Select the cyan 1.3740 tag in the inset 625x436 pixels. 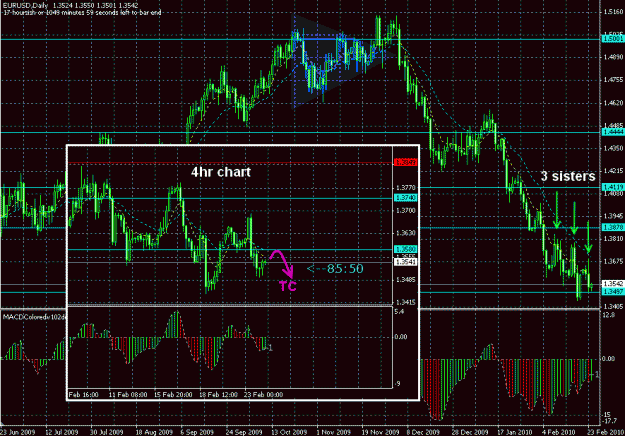(405, 198)
